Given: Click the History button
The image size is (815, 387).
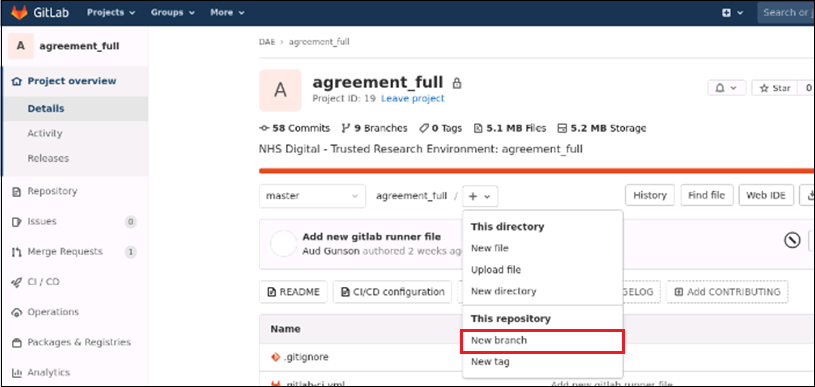Looking at the screenshot, I should [x=650, y=195].
